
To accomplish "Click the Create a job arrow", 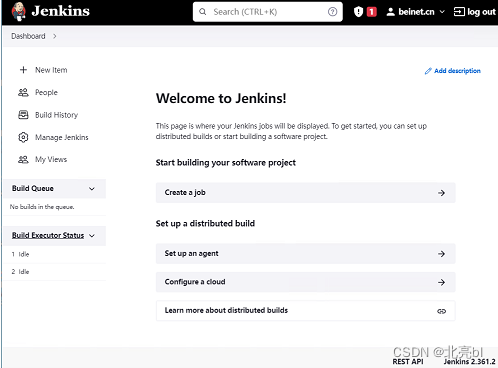I will tap(442, 193).
